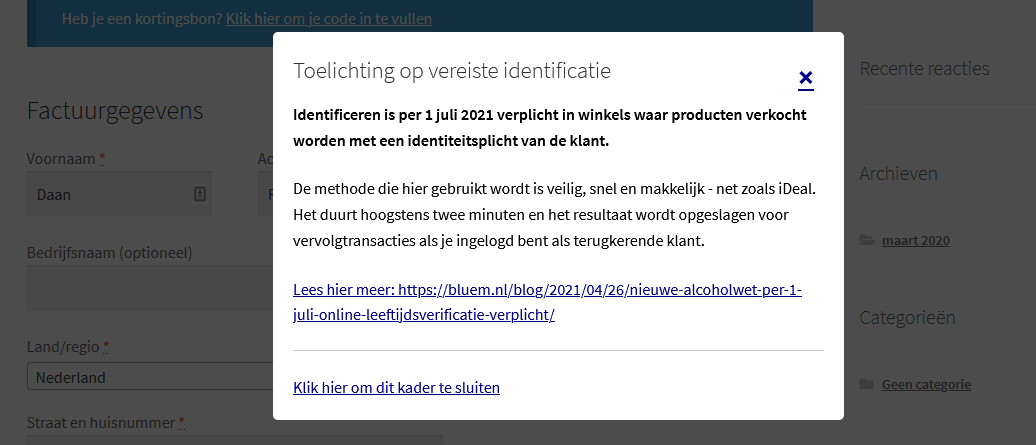The height and width of the screenshot is (445, 1036).
Task: Click the 'Land/regio' field label
Action: click(63, 348)
